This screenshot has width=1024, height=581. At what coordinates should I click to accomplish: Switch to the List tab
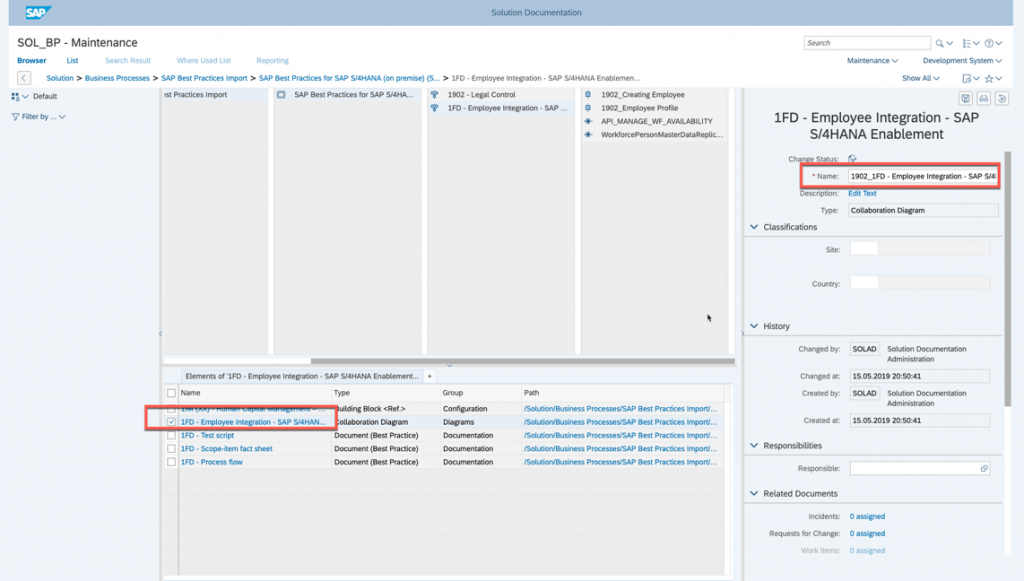point(72,61)
